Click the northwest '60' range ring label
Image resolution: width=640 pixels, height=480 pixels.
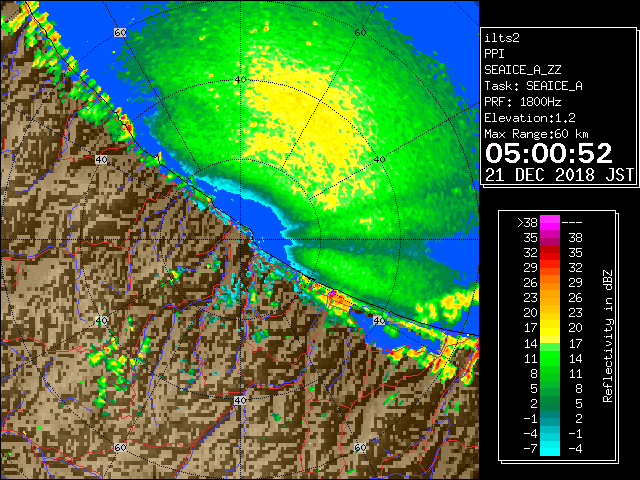(x=120, y=32)
